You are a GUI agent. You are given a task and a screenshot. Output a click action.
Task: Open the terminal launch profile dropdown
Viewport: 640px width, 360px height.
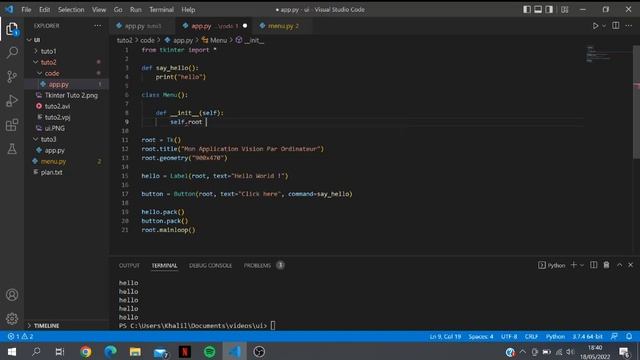tap(582, 265)
